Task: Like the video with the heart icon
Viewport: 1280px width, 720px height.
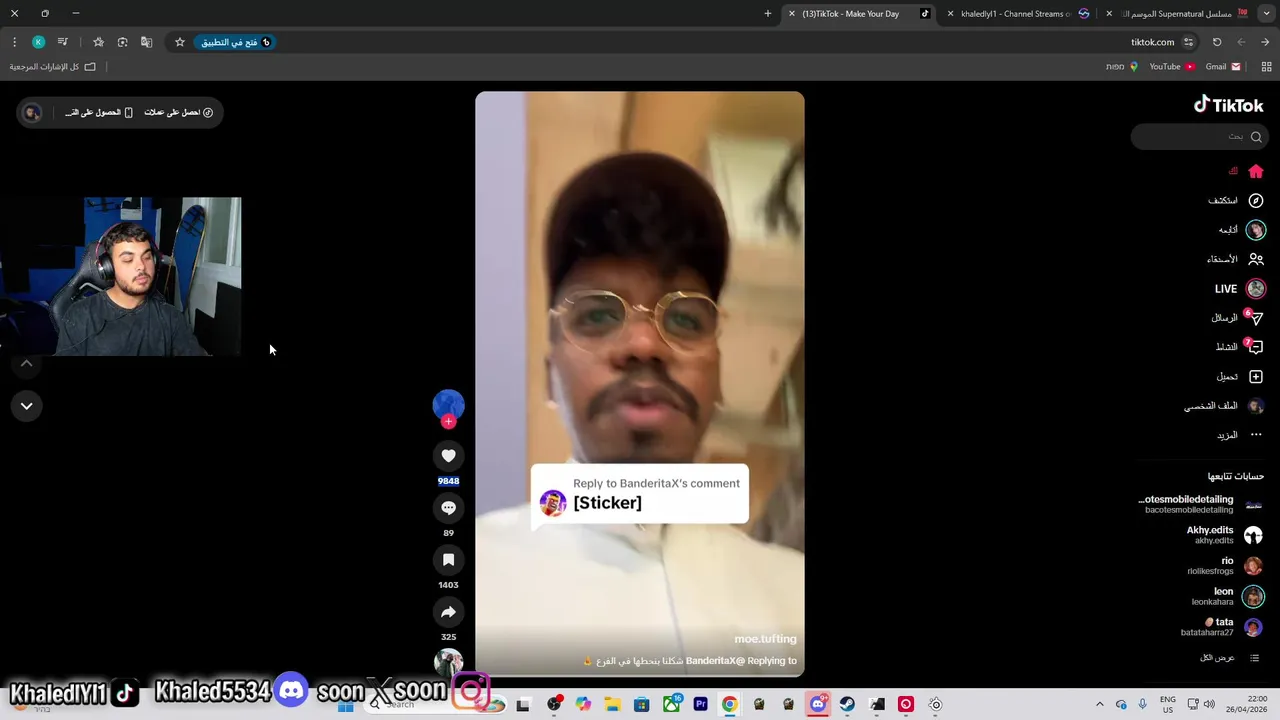Action: click(448, 456)
